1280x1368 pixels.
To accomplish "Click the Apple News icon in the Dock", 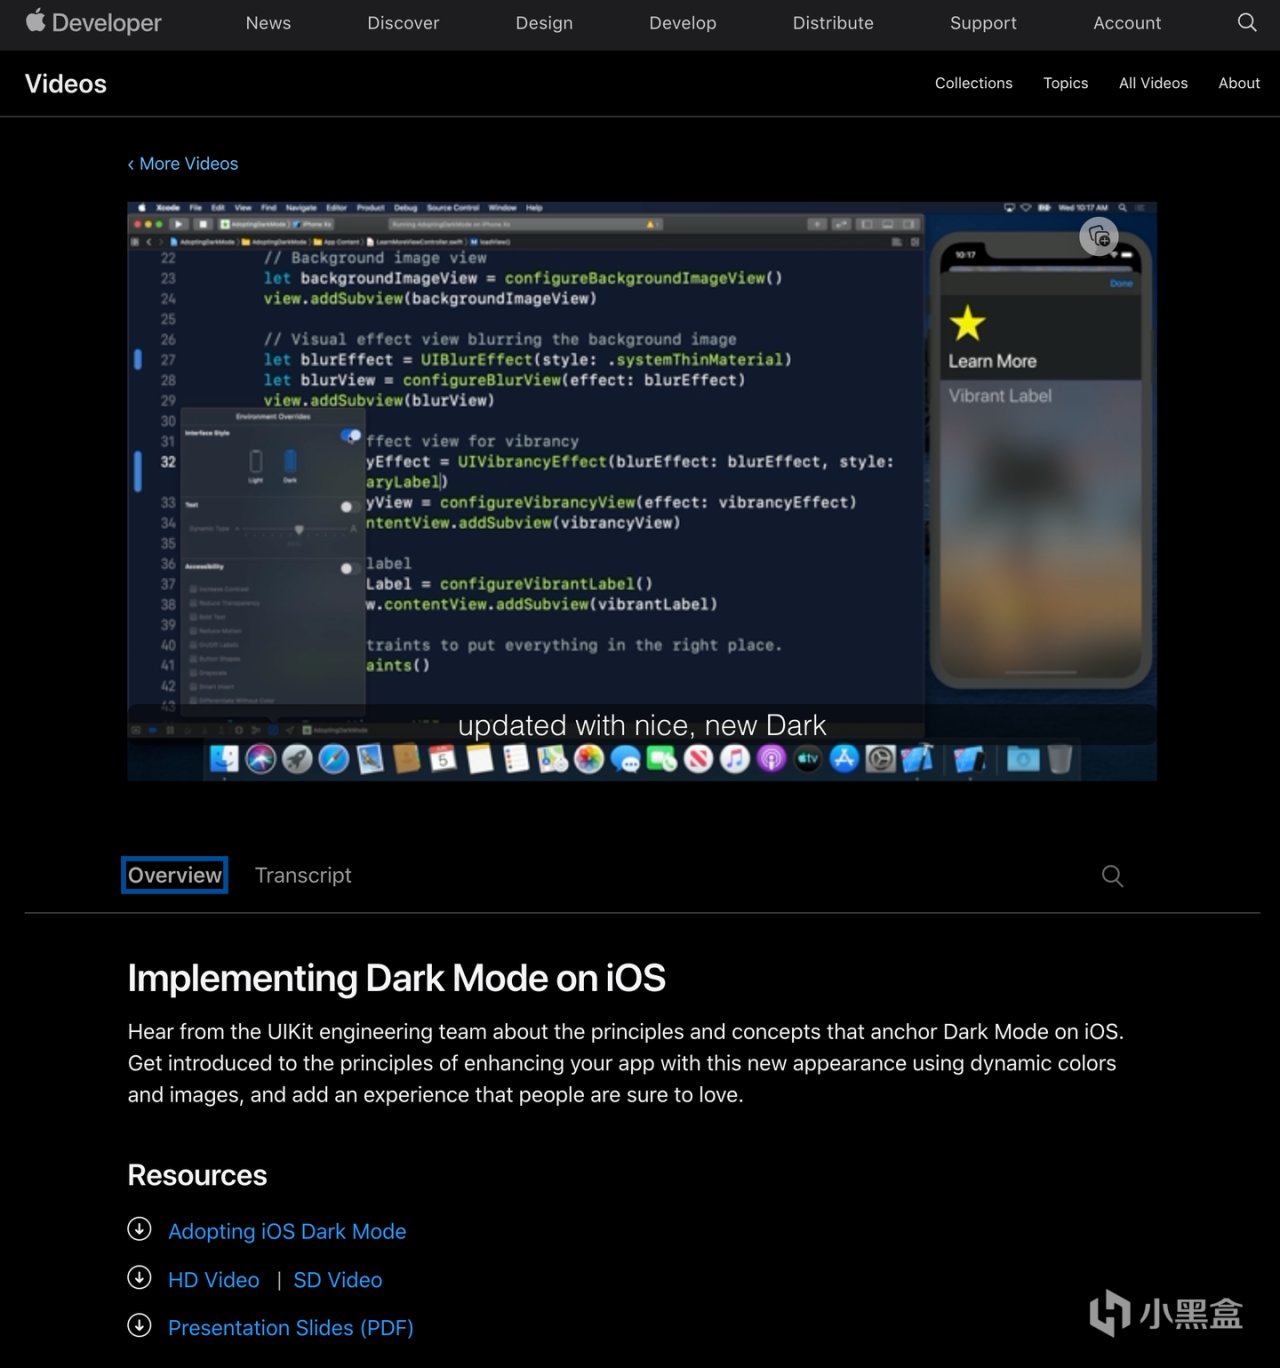I will point(699,759).
